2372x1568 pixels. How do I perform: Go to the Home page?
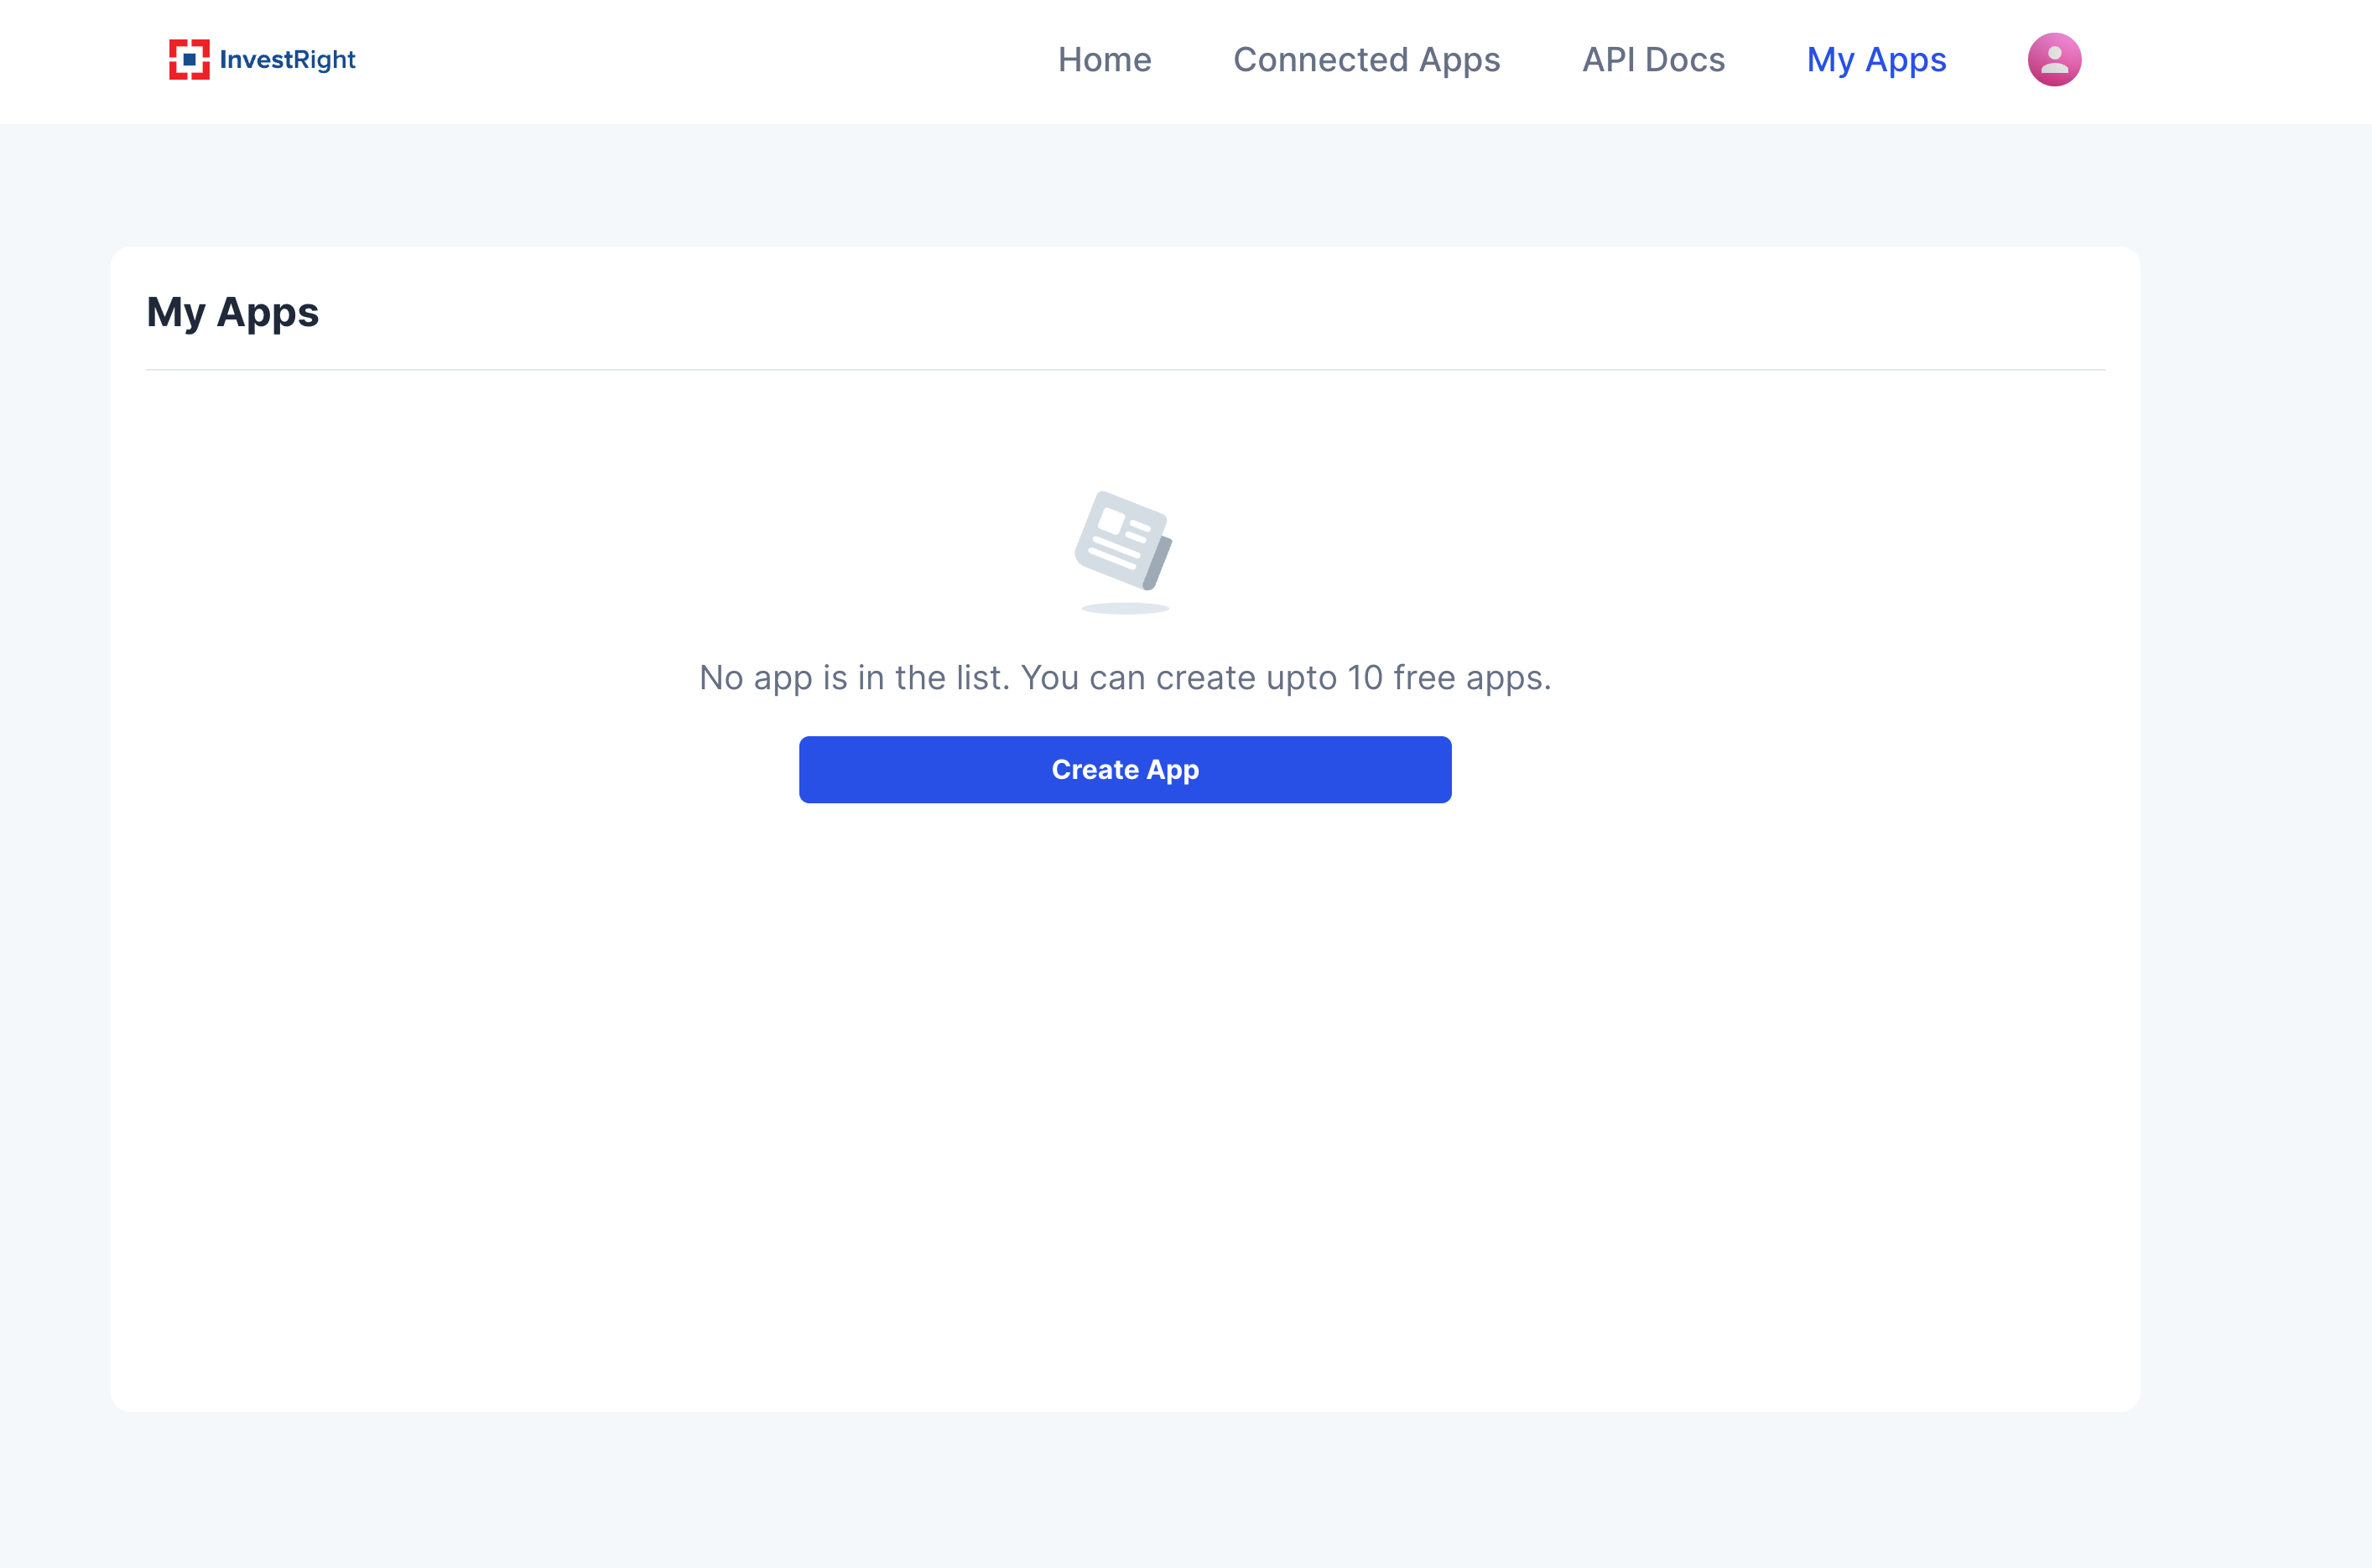point(1104,60)
